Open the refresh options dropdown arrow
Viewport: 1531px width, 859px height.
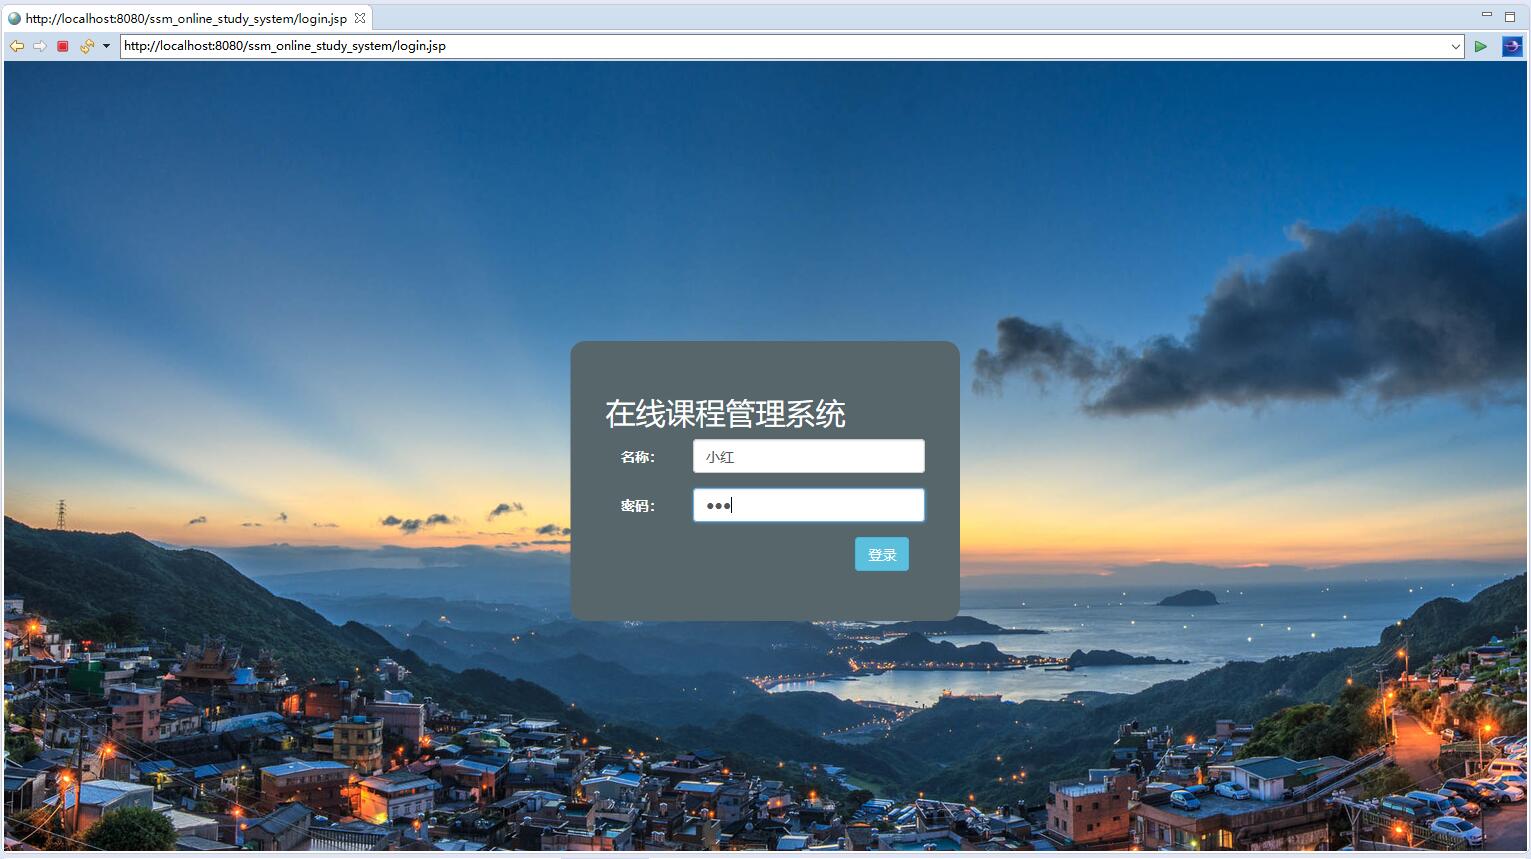(x=106, y=46)
